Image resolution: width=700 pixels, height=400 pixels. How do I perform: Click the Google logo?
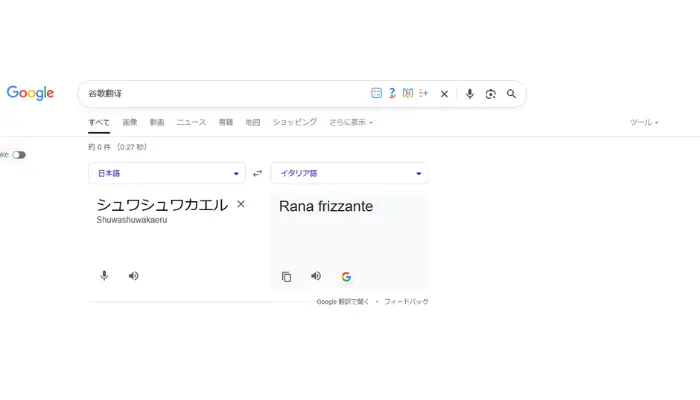coord(30,92)
